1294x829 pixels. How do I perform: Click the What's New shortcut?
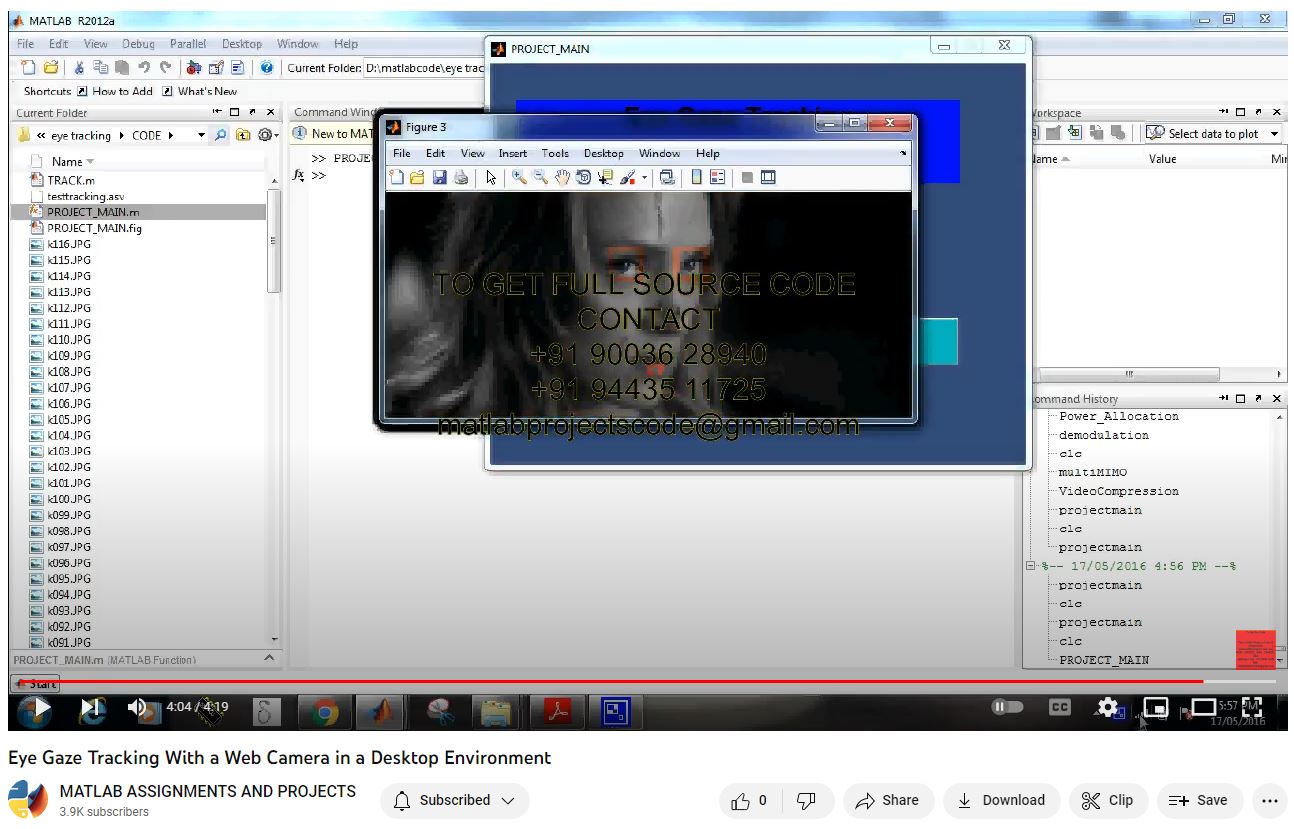point(200,91)
